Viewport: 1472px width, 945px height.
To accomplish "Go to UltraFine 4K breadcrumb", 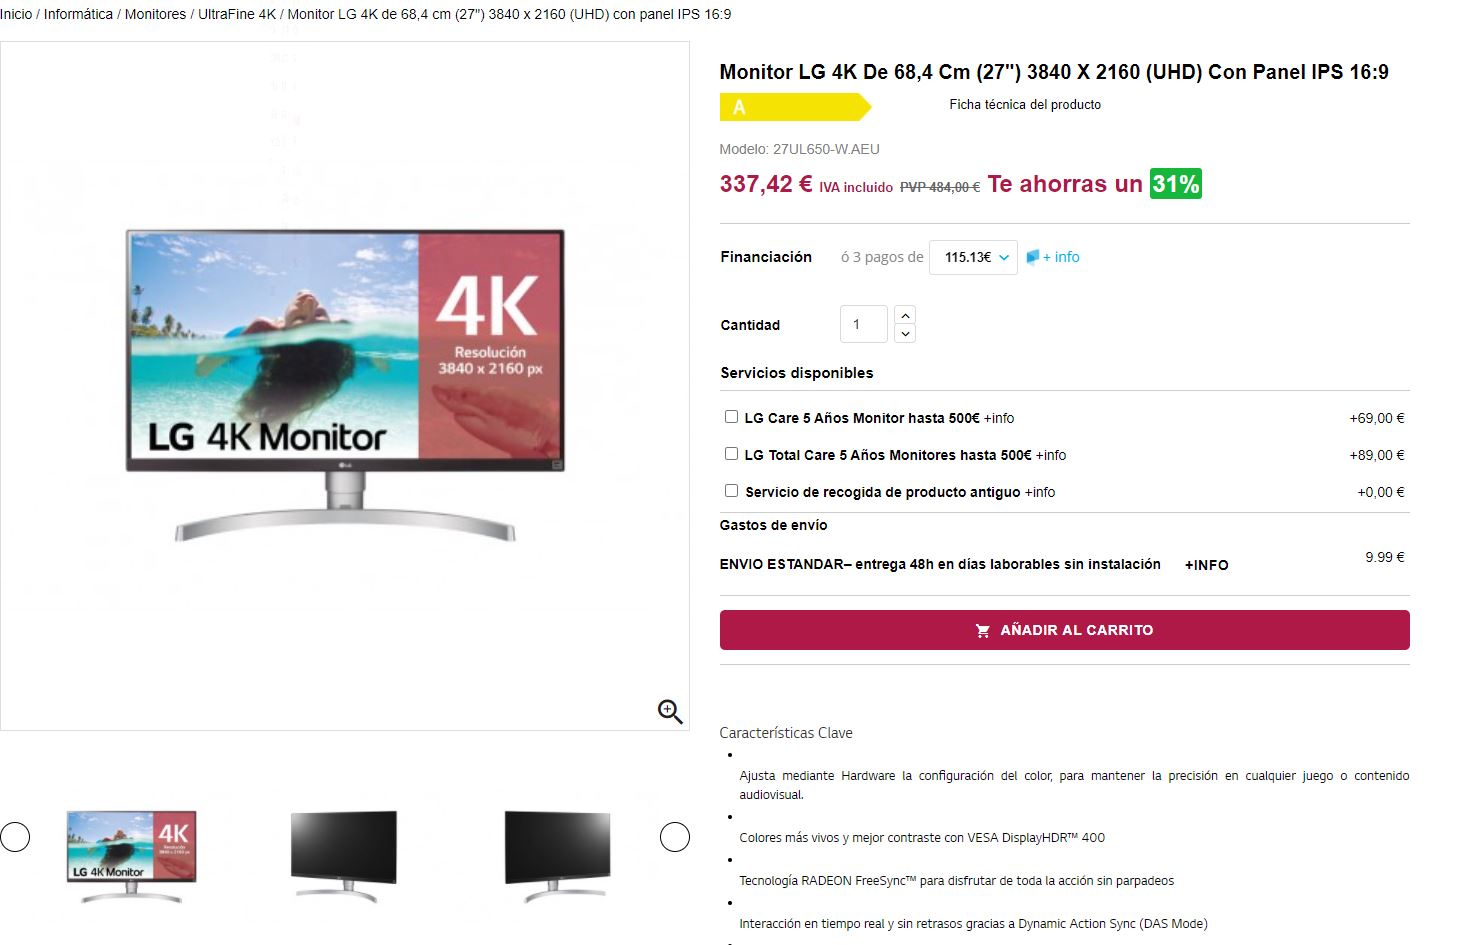I will pyautogui.click(x=237, y=14).
